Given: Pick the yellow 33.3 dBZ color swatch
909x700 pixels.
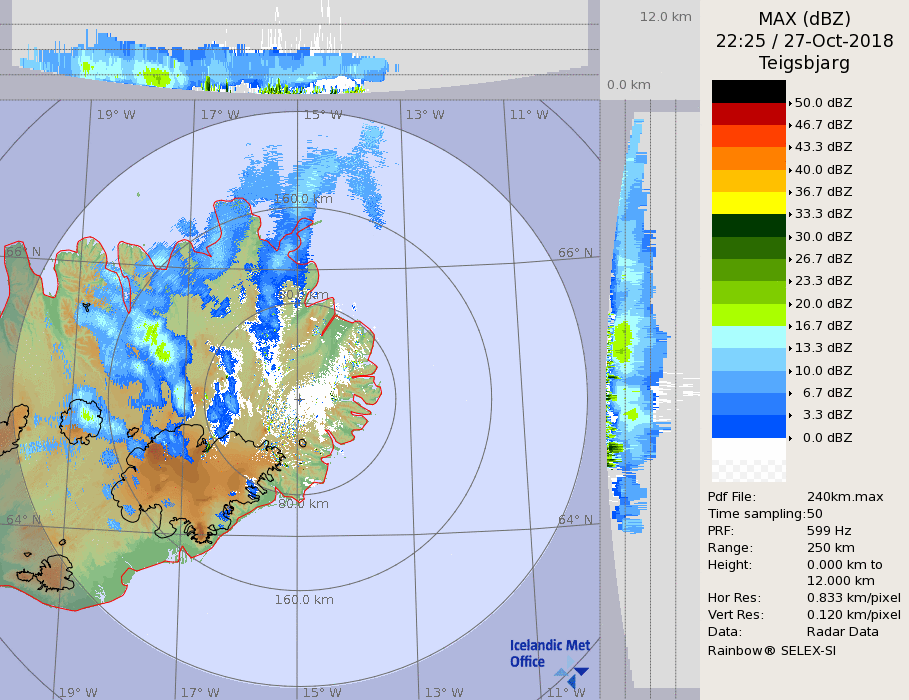Looking at the screenshot, I should [x=748, y=203].
